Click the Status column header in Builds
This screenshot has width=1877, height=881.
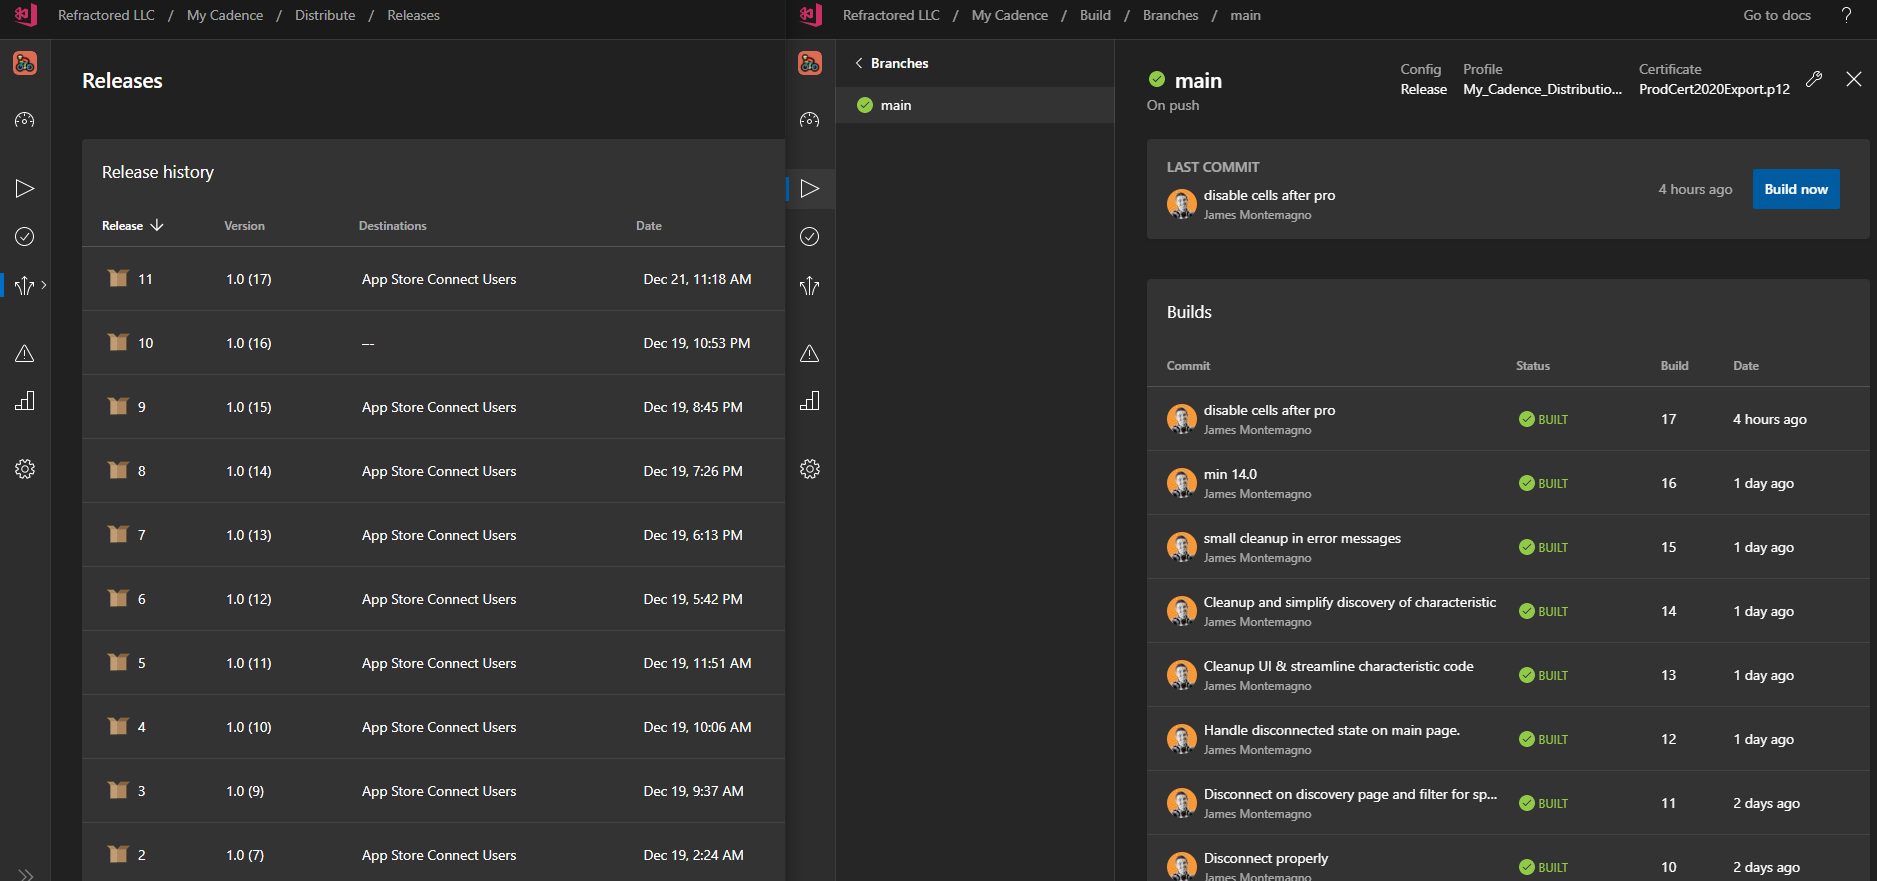1532,366
